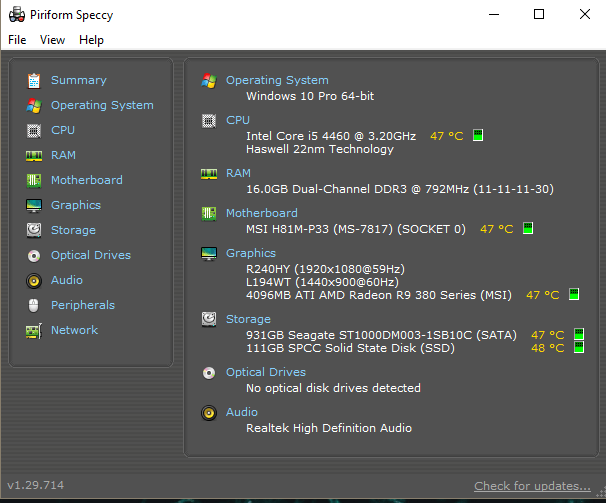This screenshot has height=503, width=606.
Task: Click the MSI H81M-P33 motherboard text
Action: click(x=356, y=229)
